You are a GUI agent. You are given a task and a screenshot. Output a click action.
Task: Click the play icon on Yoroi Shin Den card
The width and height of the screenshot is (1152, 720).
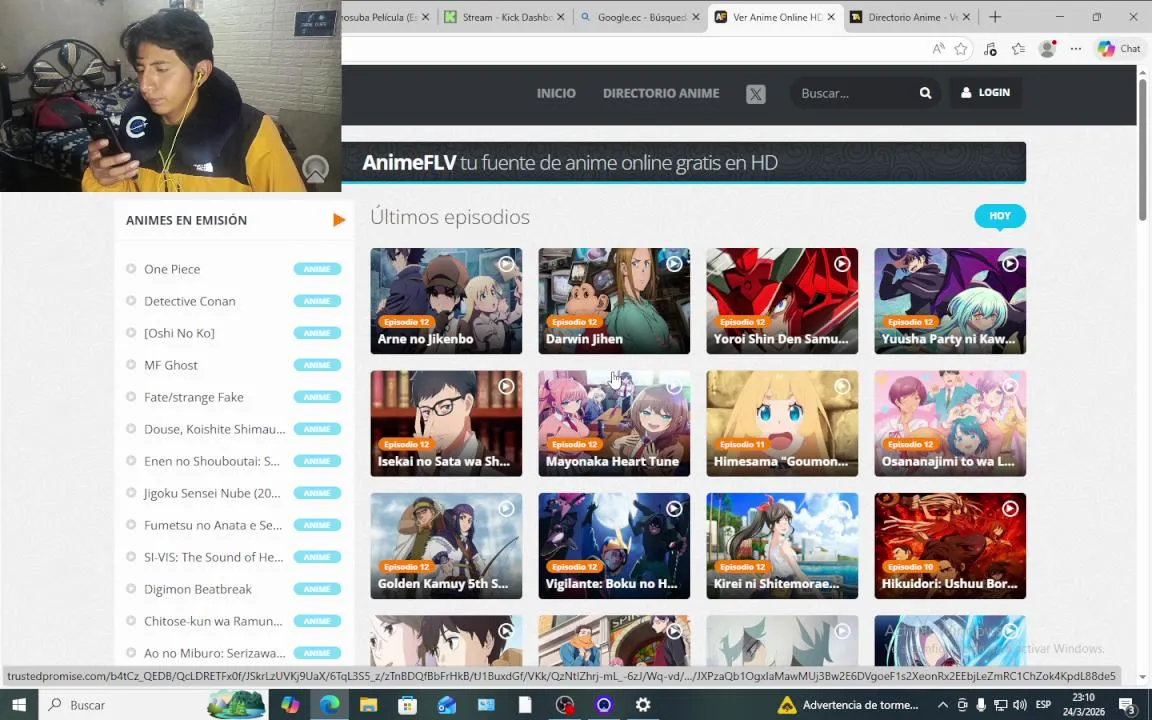coord(842,264)
